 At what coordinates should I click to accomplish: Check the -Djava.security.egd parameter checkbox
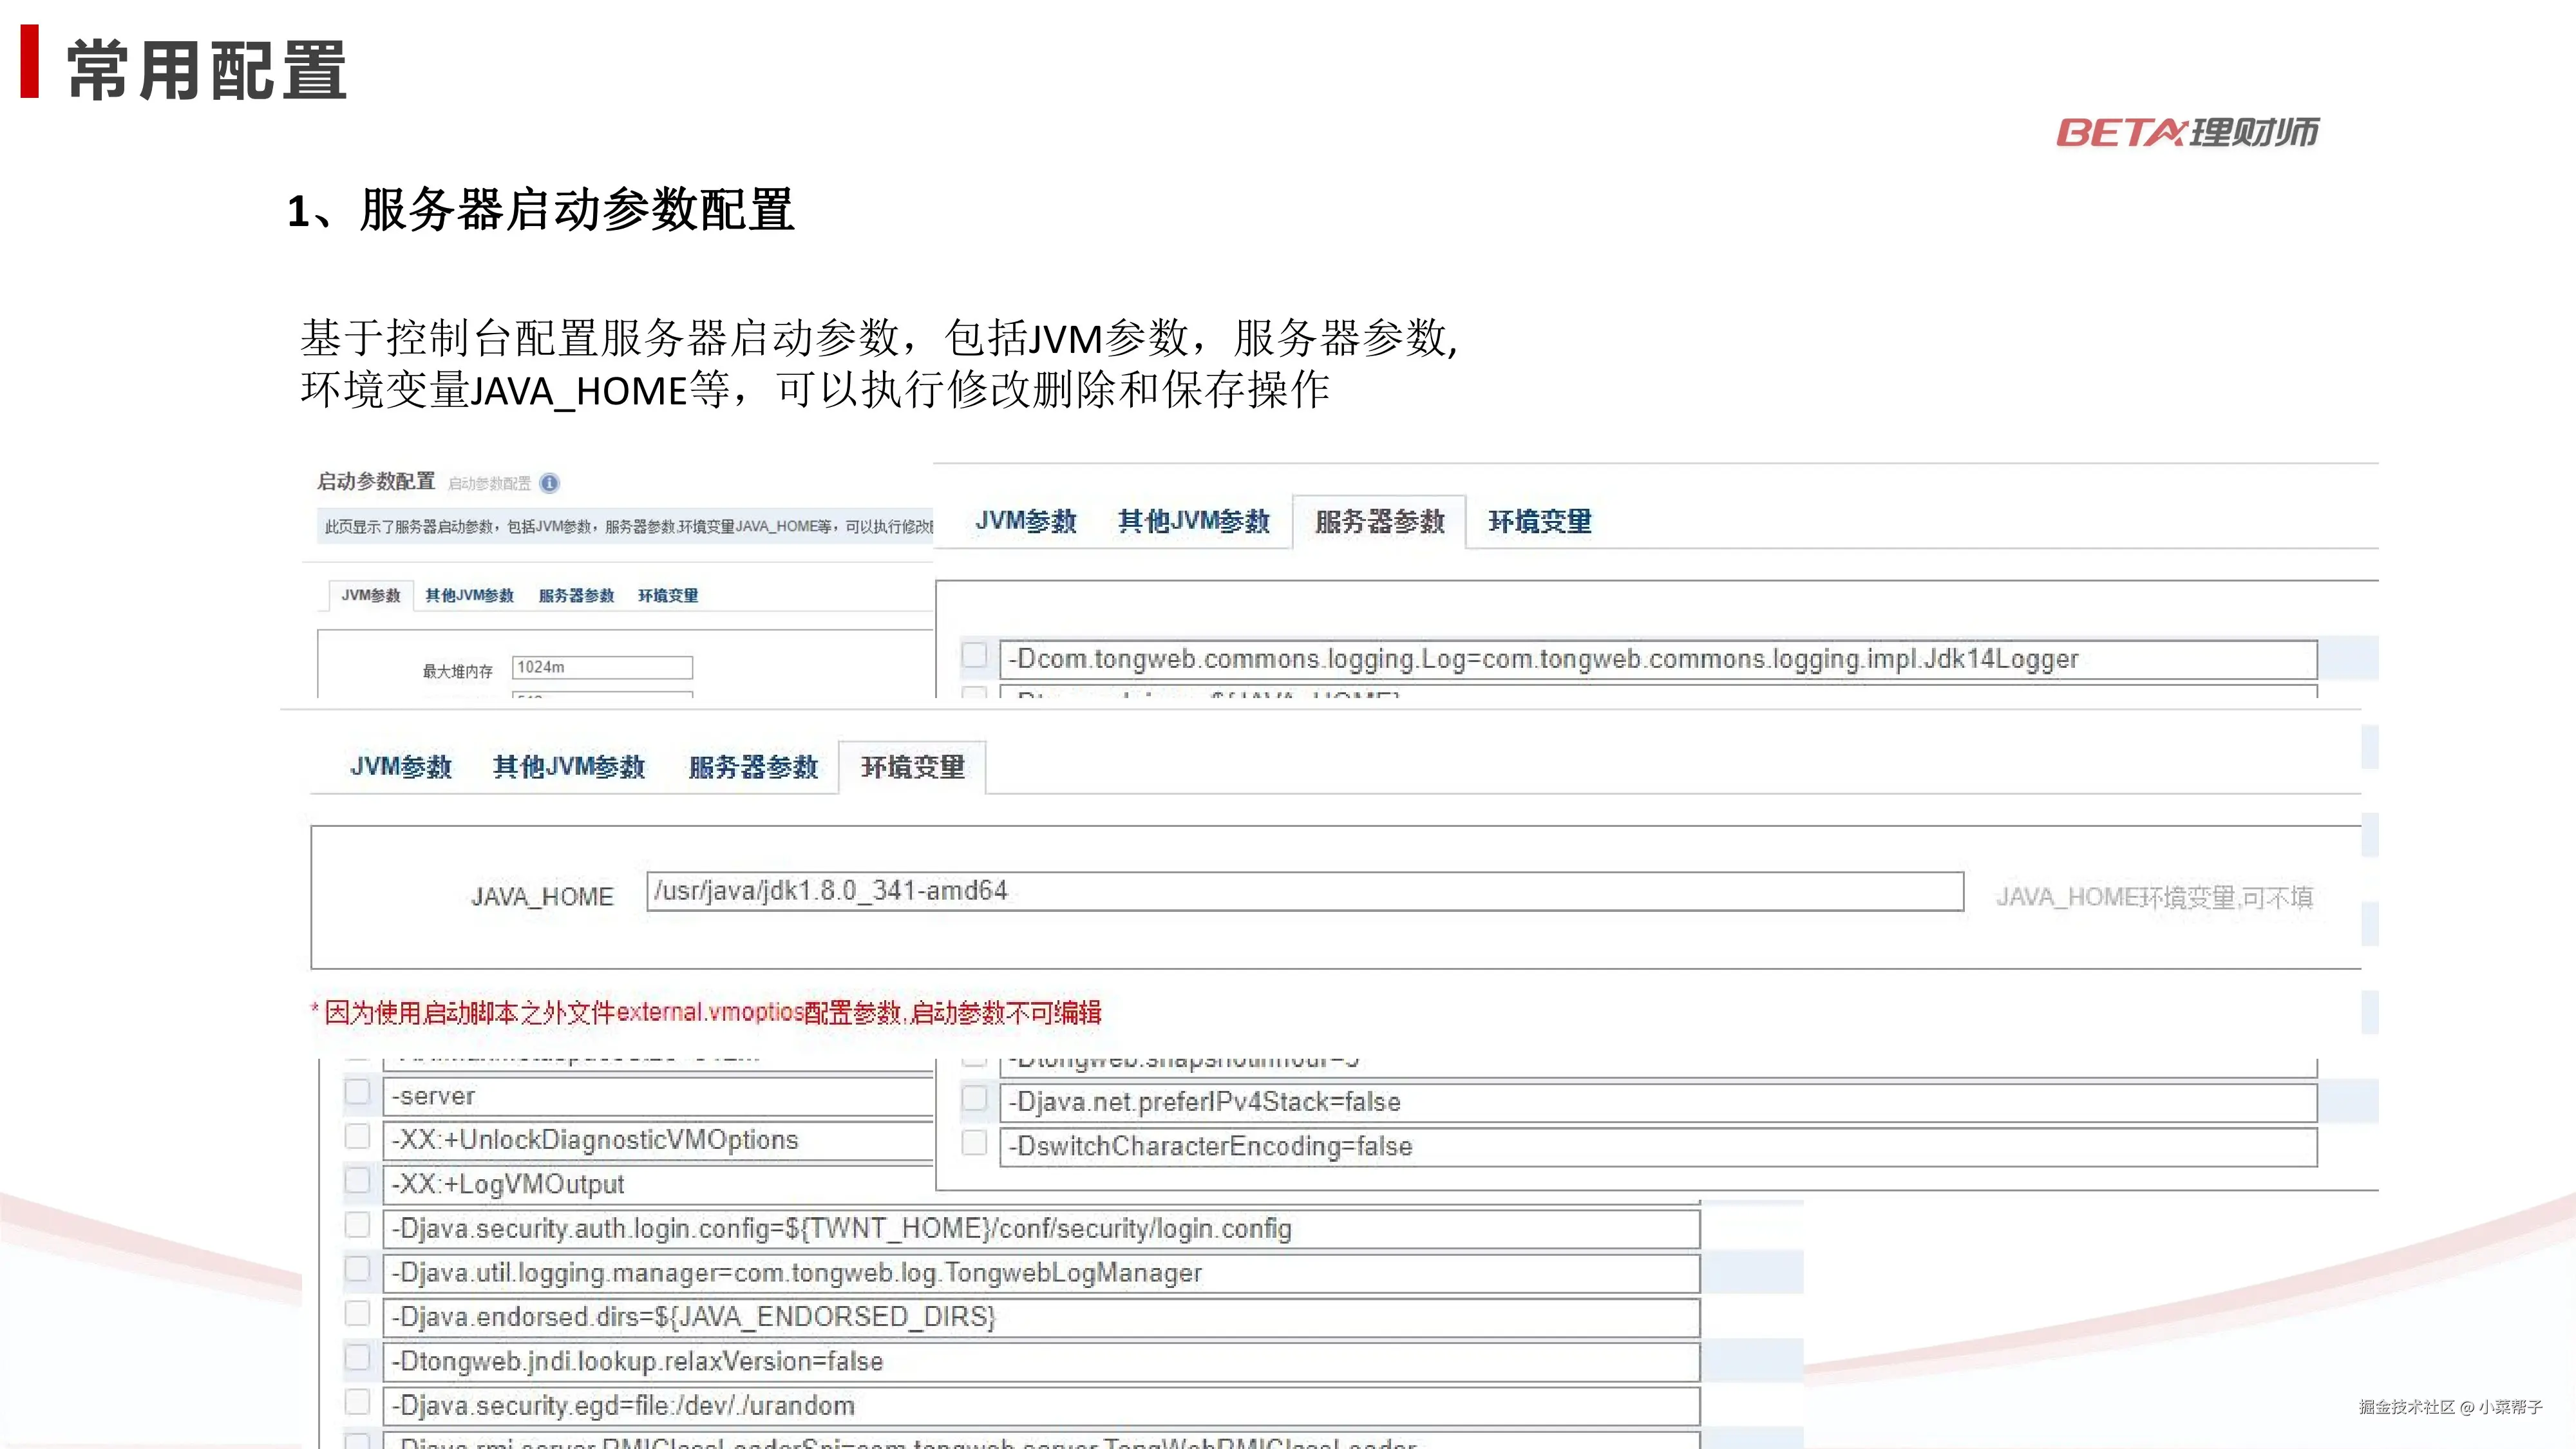(x=357, y=1402)
